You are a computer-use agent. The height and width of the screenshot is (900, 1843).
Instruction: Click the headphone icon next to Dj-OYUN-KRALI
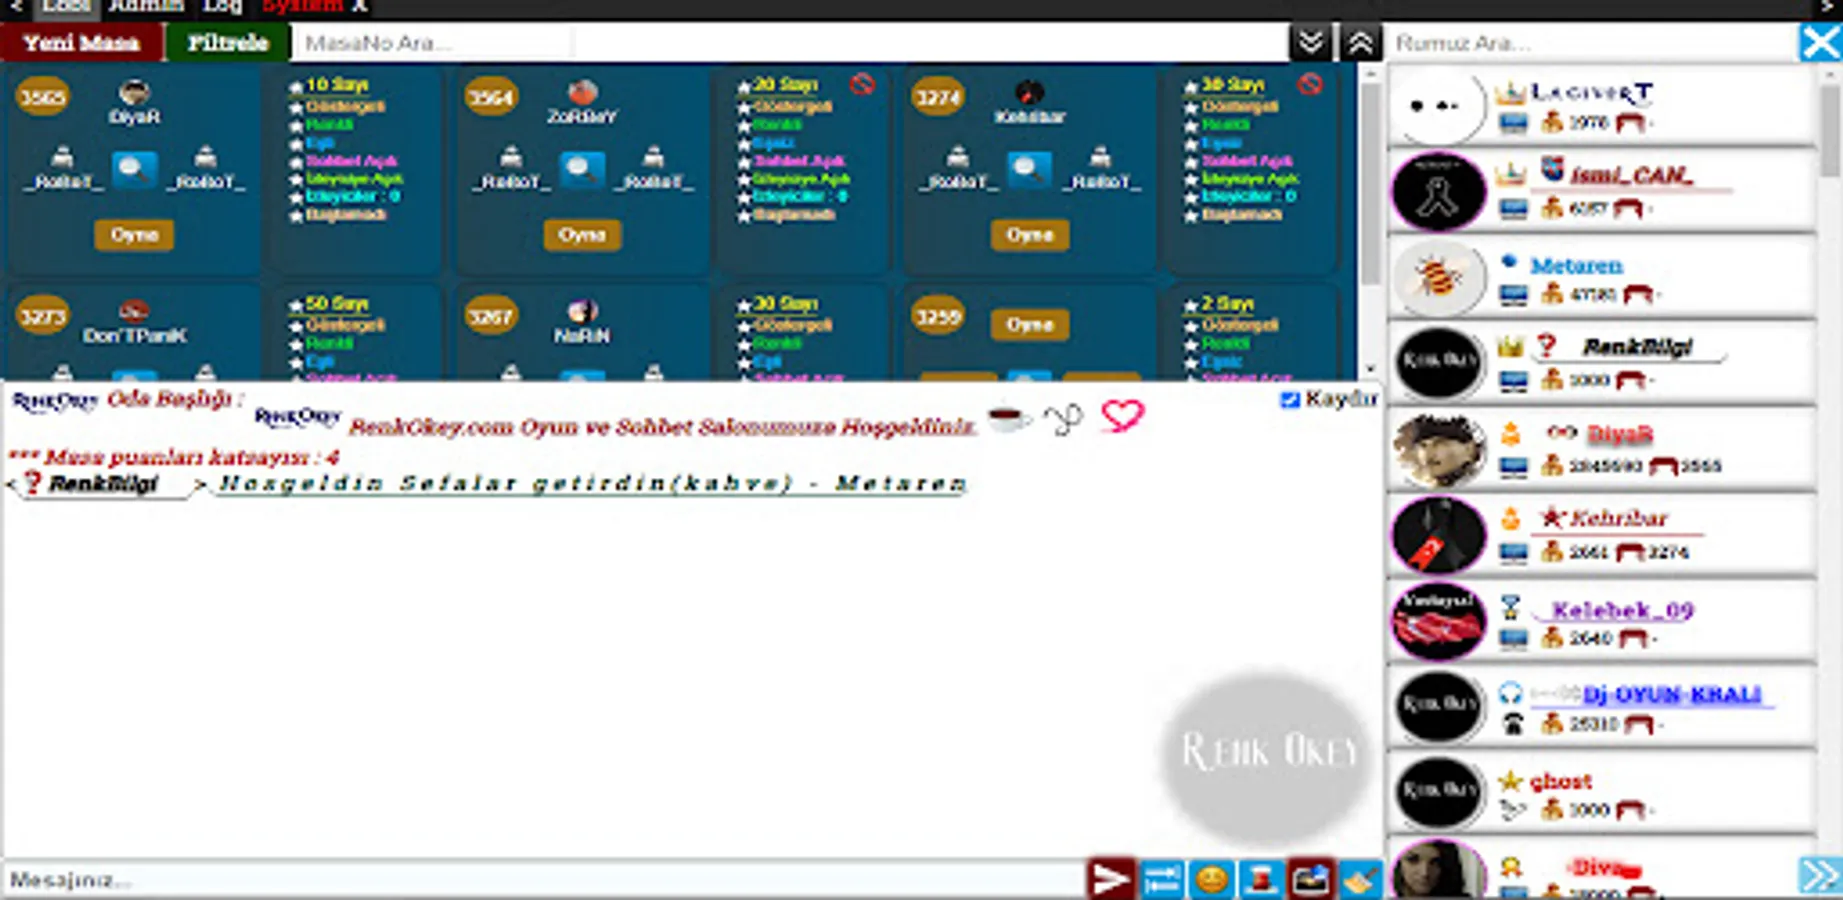[x=1510, y=693]
